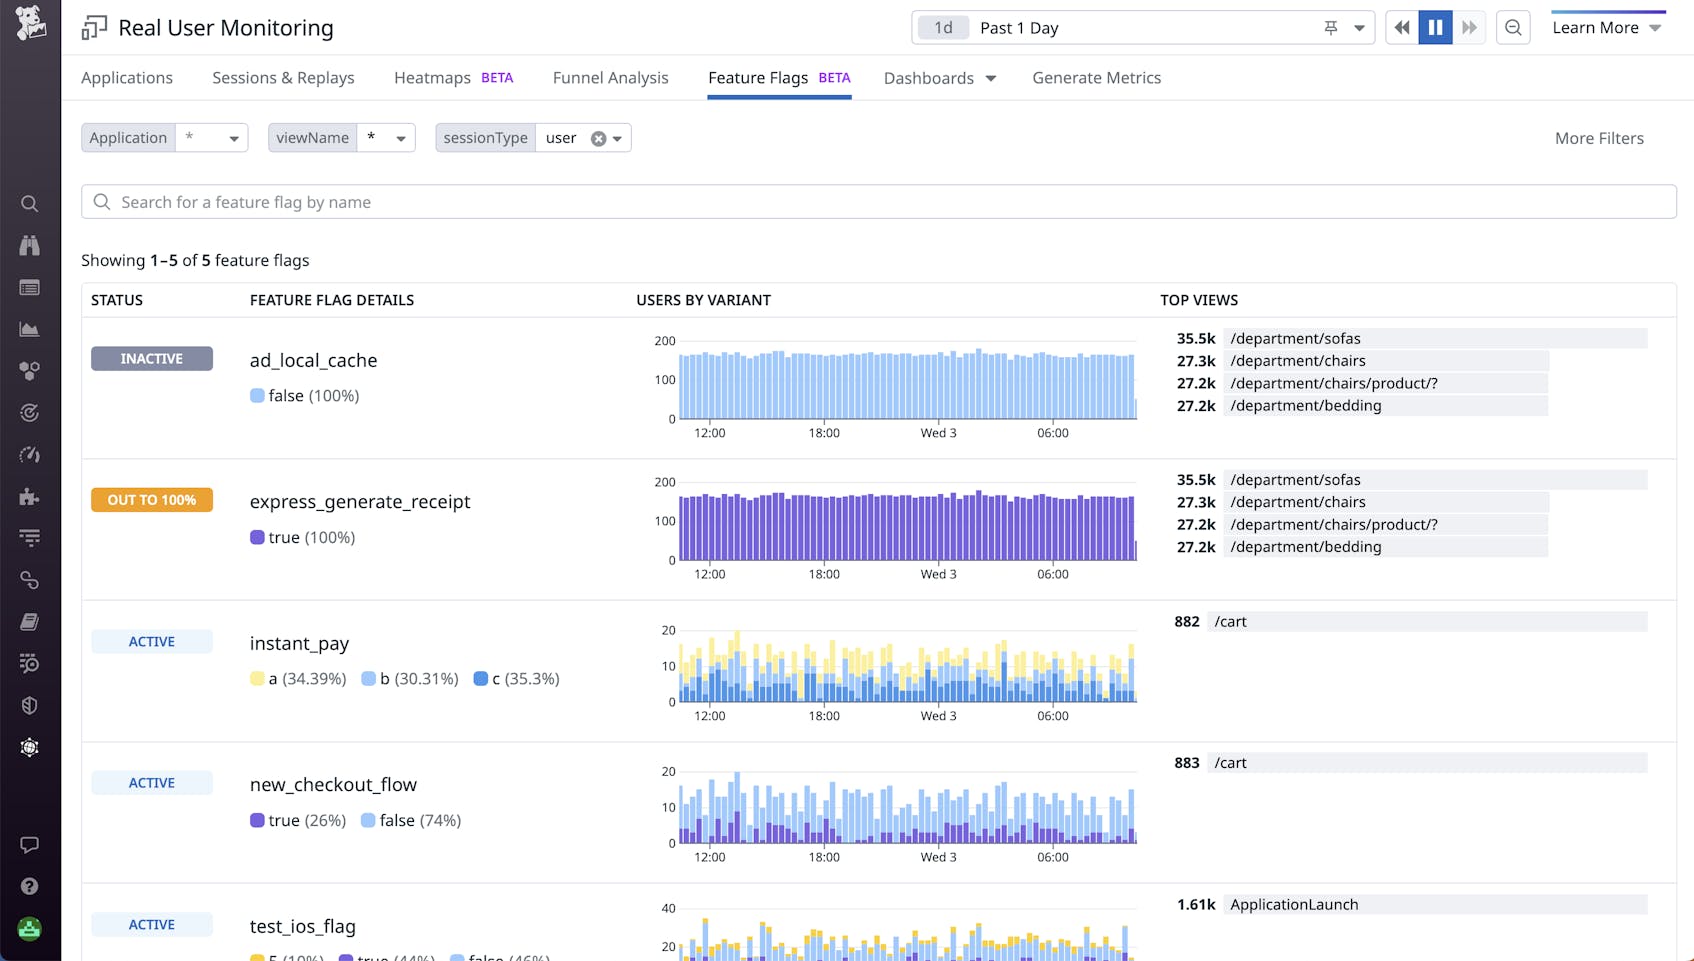Click the feedback chat bubble icon in sidebar
The width and height of the screenshot is (1694, 961).
coord(30,845)
